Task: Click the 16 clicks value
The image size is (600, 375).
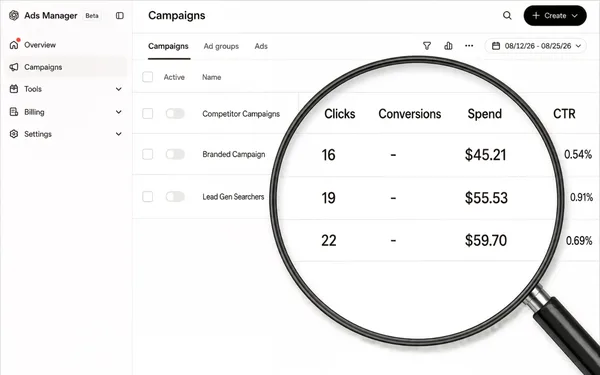Action: 328,155
